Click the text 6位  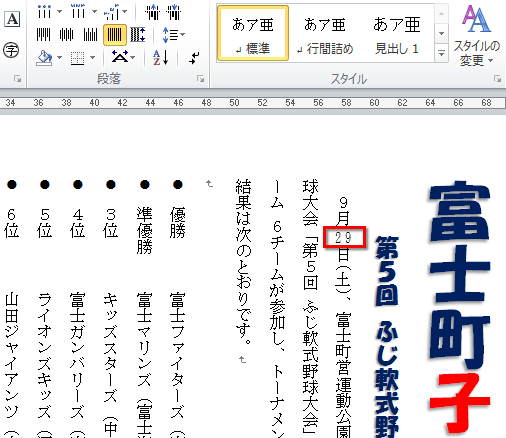click(12, 223)
